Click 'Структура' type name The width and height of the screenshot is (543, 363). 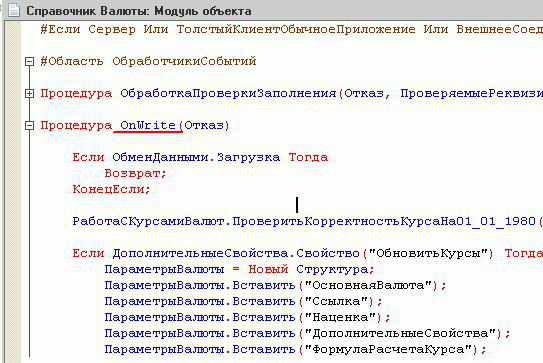tap(332, 269)
